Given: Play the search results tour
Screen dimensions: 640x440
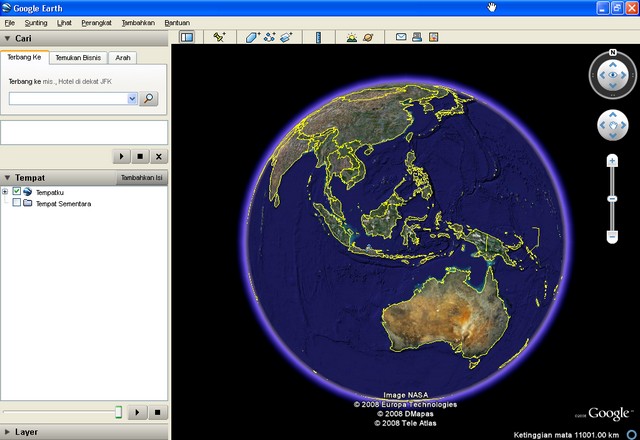Looking at the screenshot, I should [x=121, y=156].
